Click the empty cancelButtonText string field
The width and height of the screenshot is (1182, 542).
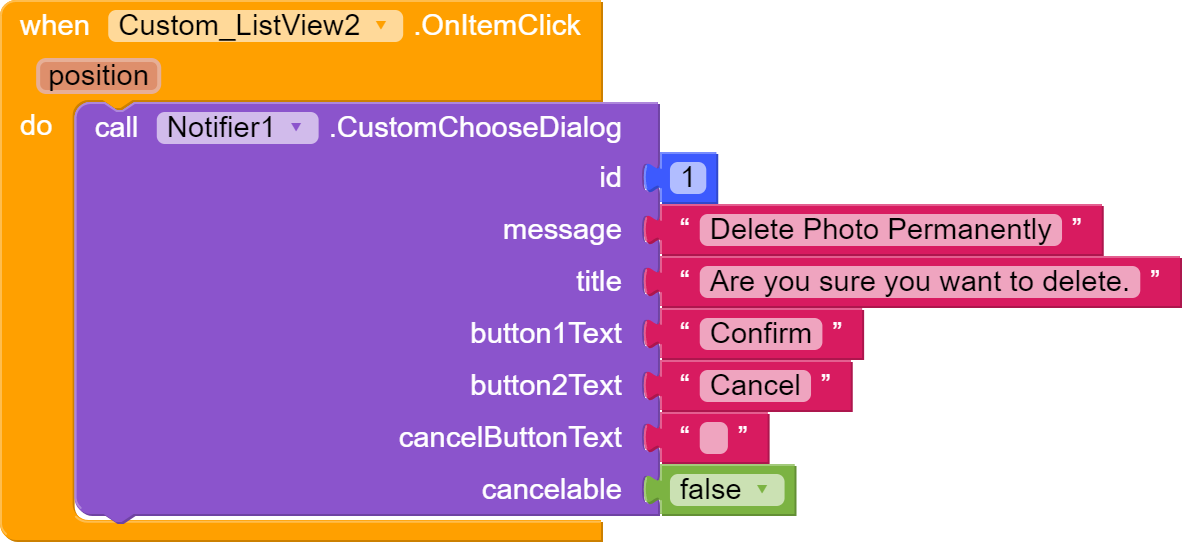click(x=714, y=438)
